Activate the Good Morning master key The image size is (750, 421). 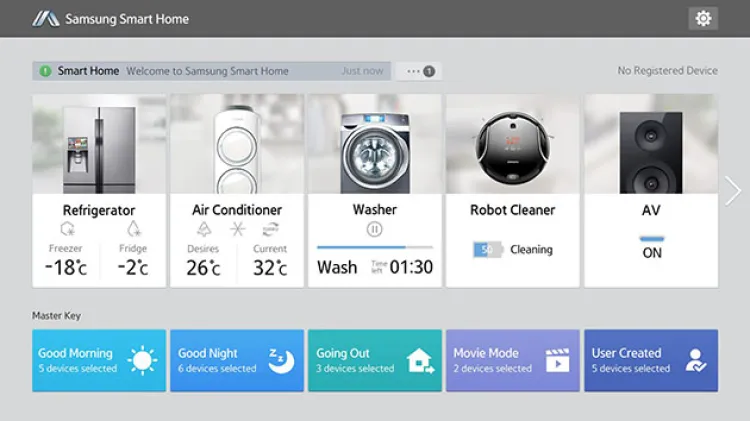pyautogui.click(x=99, y=360)
